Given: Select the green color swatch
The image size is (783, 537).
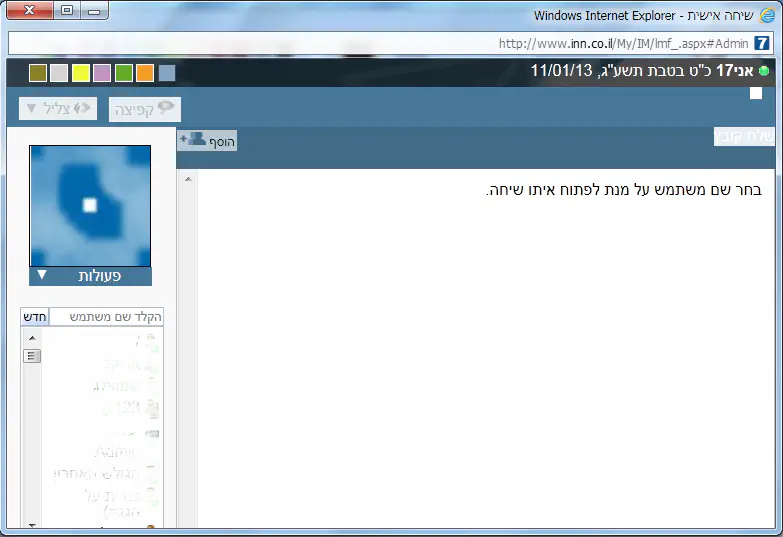Looking at the screenshot, I should (124, 73).
